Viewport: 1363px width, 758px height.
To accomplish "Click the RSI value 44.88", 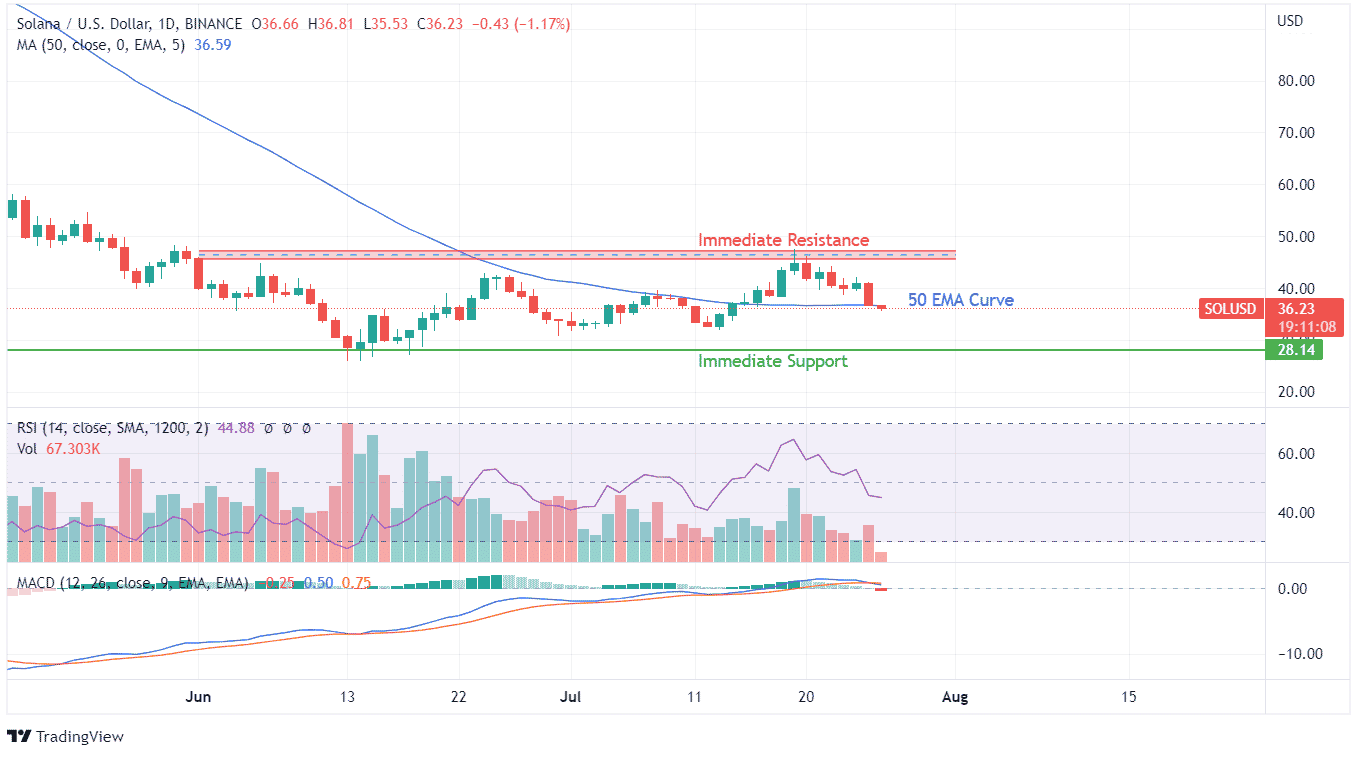I will click(236, 428).
